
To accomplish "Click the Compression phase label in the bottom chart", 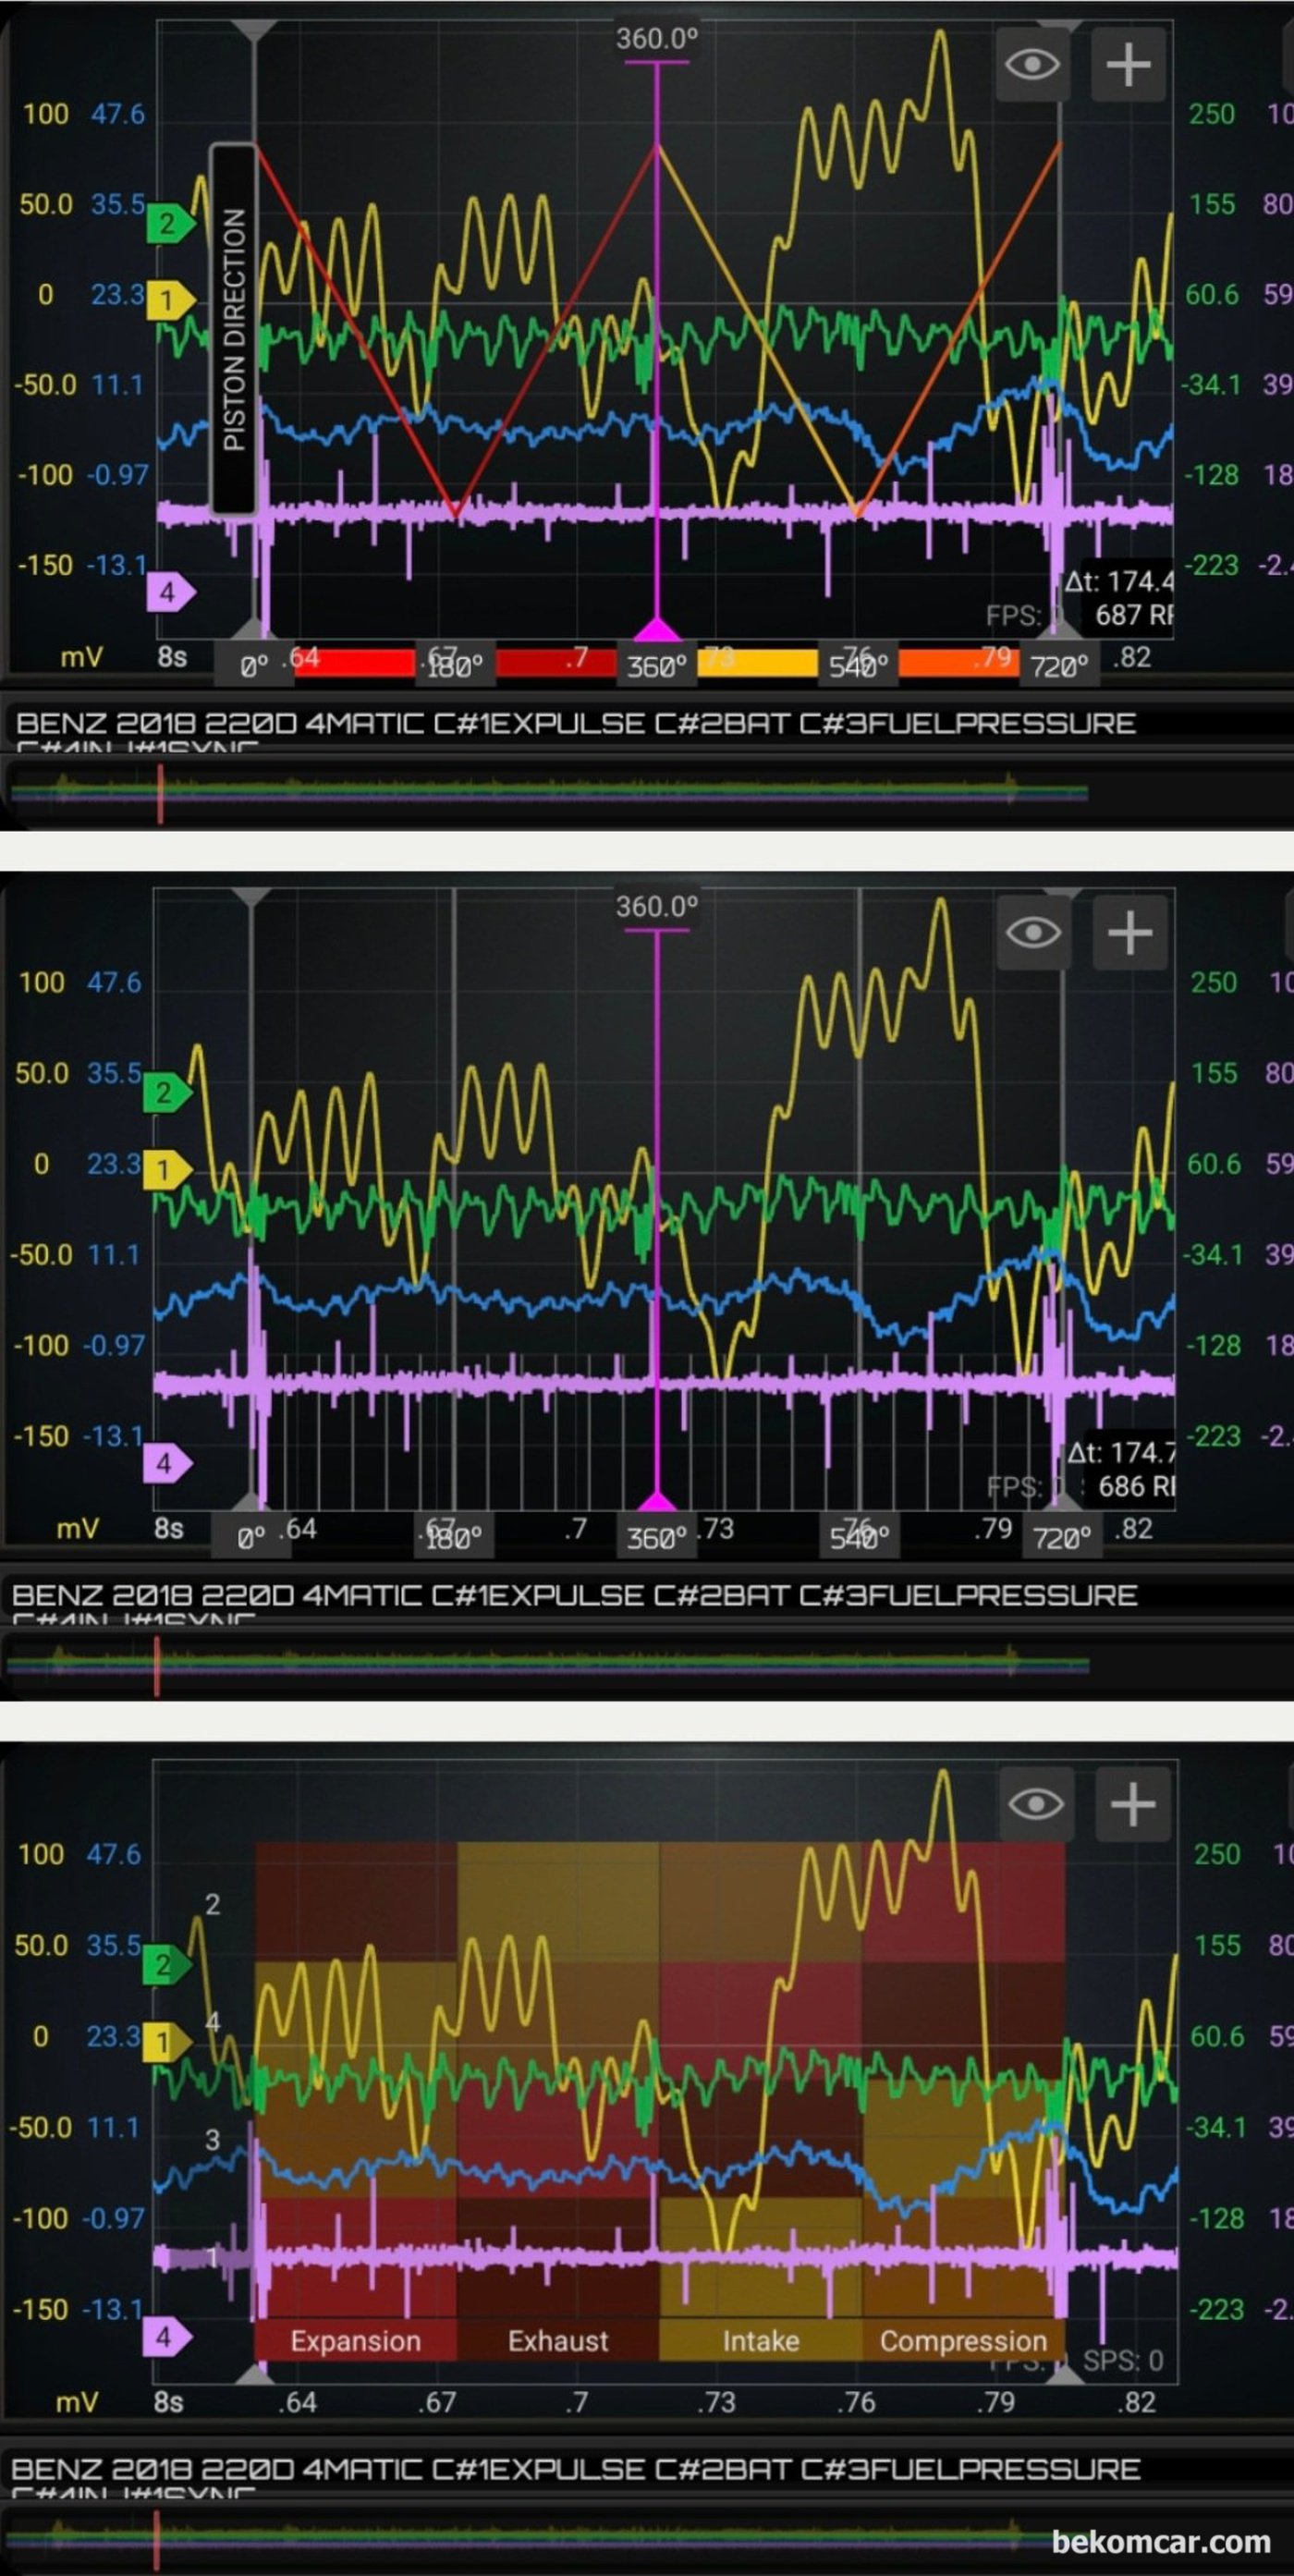I will [x=963, y=2341].
